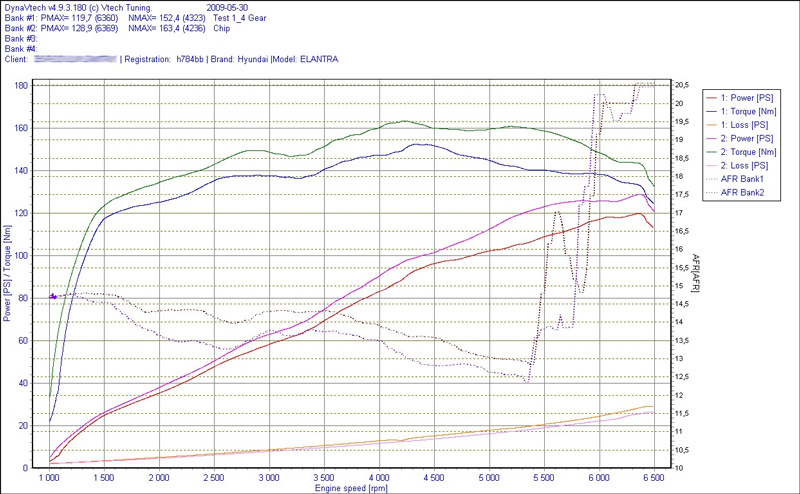This screenshot has height=494, width=800.
Task: Click the 2: Torque [Nm] legend item
Action: [749, 151]
